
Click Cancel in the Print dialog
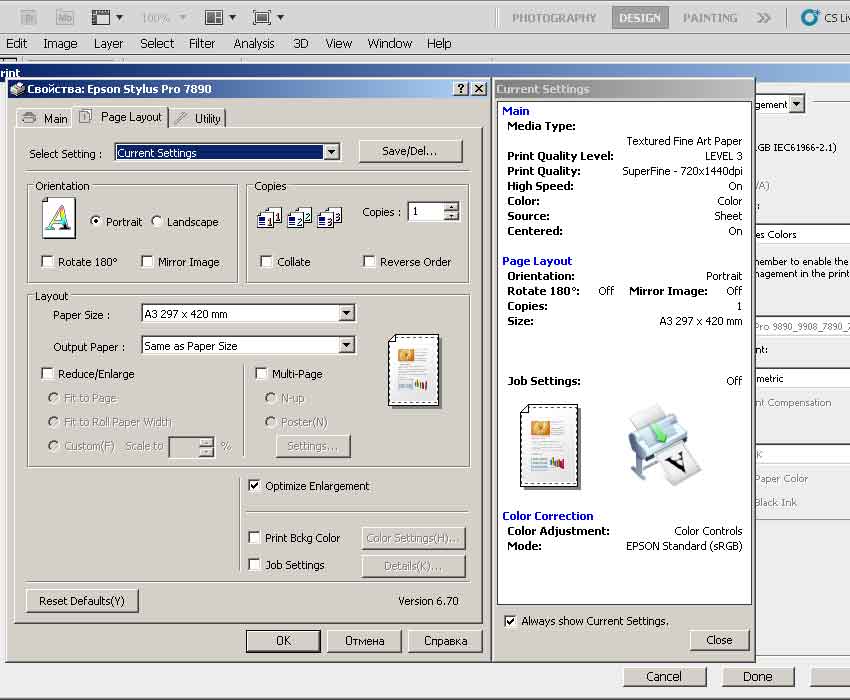click(x=664, y=677)
